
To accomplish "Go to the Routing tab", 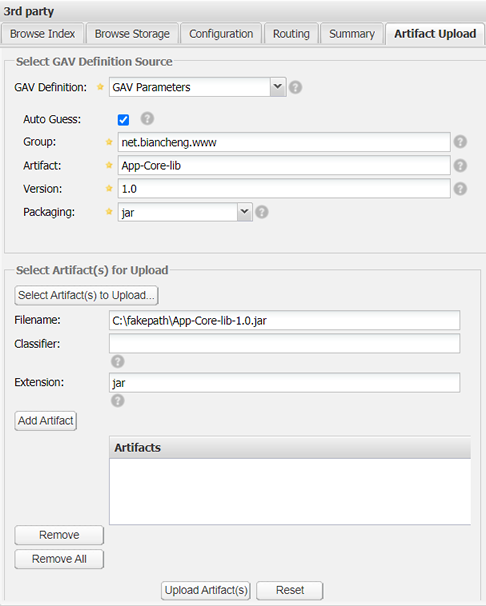I will (x=291, y=34).
